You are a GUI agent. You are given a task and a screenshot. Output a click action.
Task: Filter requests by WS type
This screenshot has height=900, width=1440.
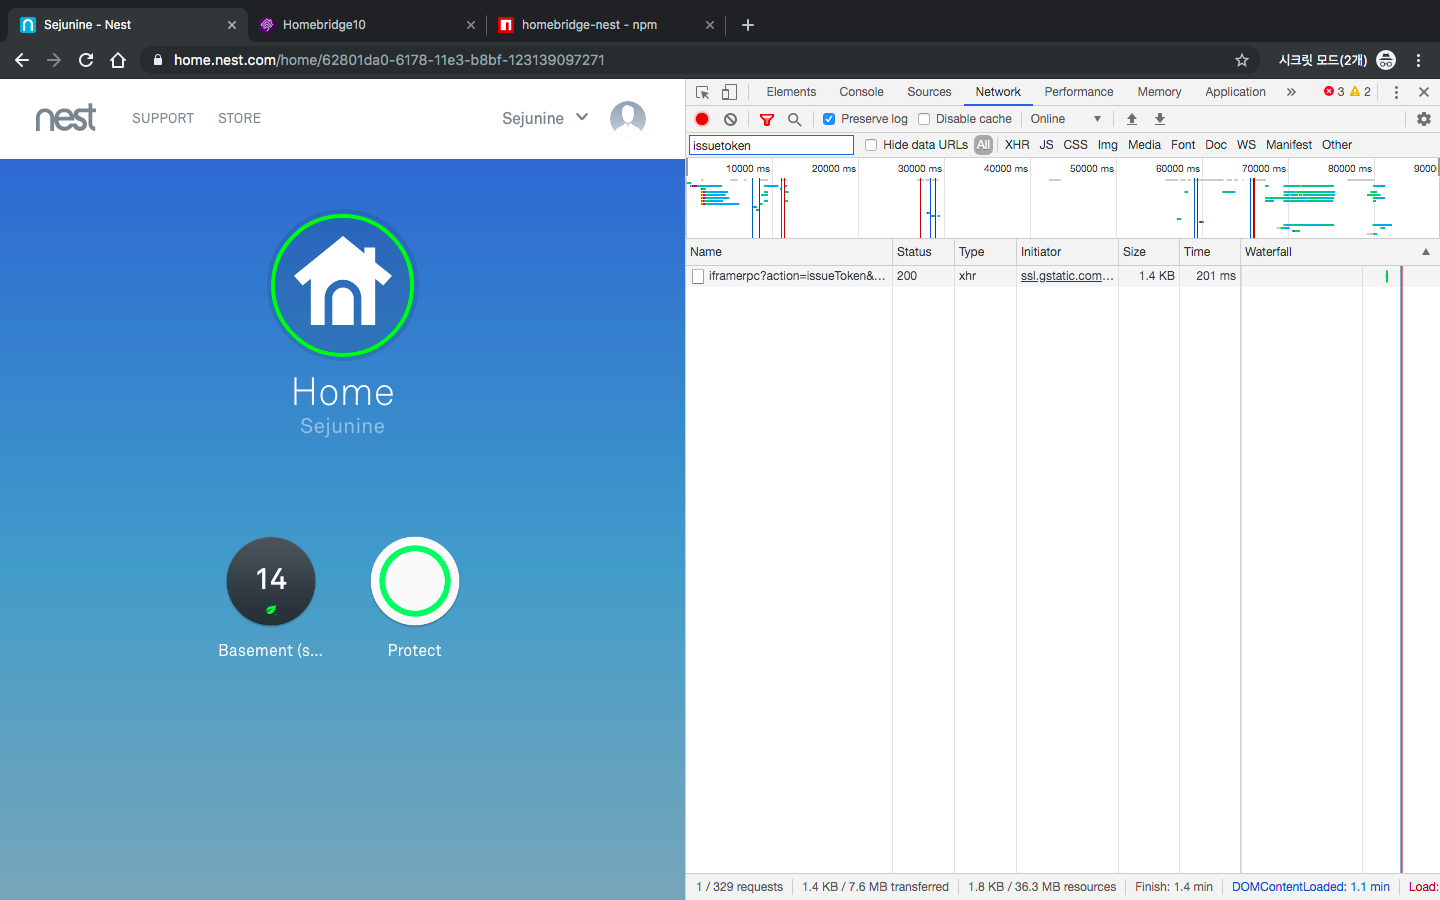tap(1246, 145)
